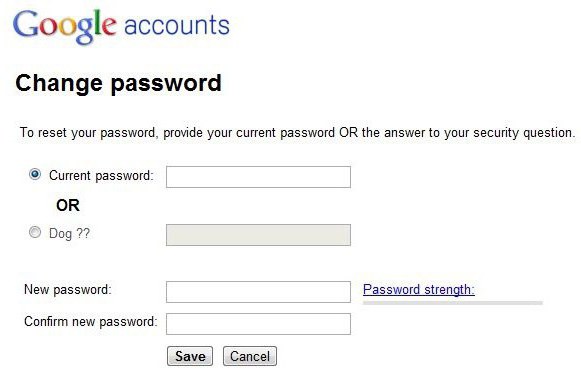Click the colorful Google logo

point(65,27)
